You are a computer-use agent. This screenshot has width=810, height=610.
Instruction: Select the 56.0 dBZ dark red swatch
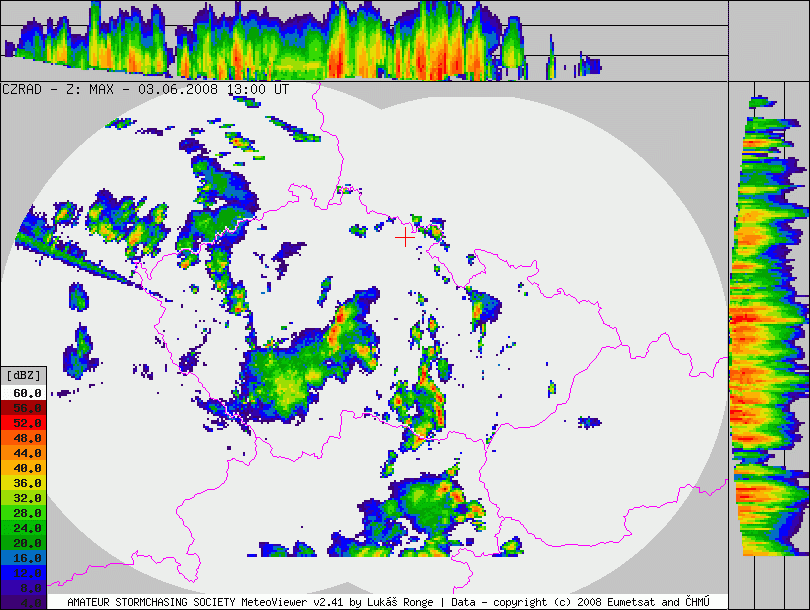coord(23,408)
